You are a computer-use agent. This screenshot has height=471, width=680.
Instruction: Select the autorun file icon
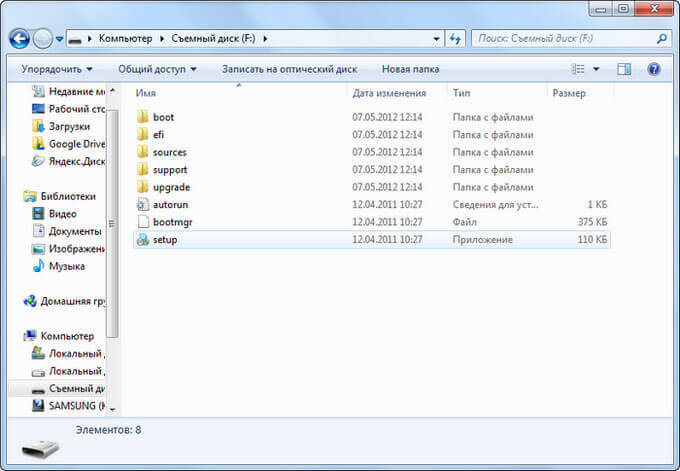[142, 204]
